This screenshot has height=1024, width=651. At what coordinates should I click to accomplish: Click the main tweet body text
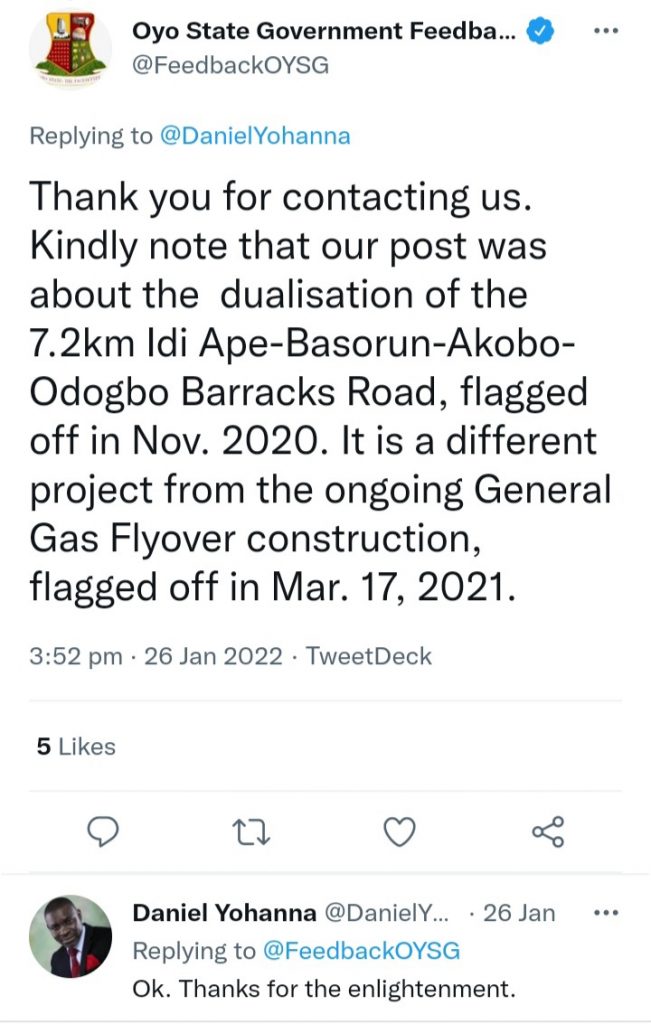point(320,392)
